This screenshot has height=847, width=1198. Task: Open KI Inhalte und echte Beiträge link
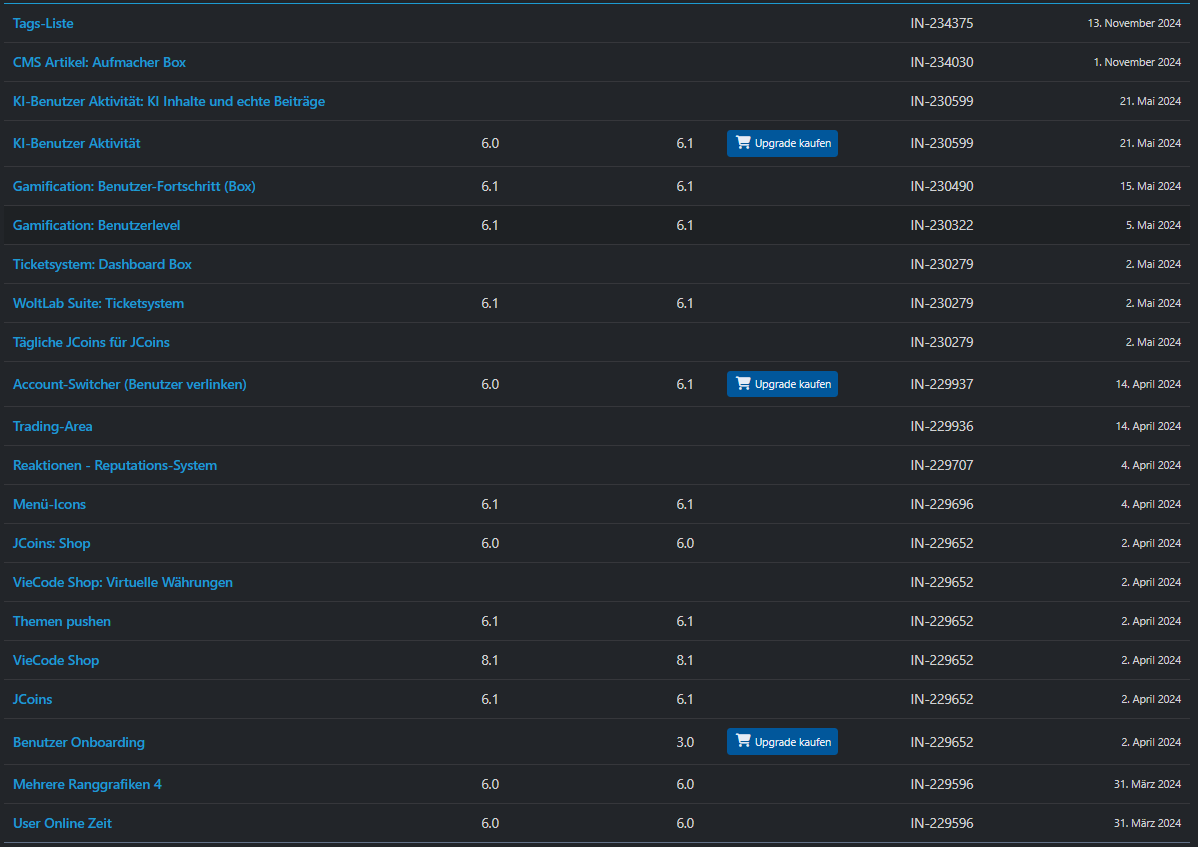tap(168, 101)
